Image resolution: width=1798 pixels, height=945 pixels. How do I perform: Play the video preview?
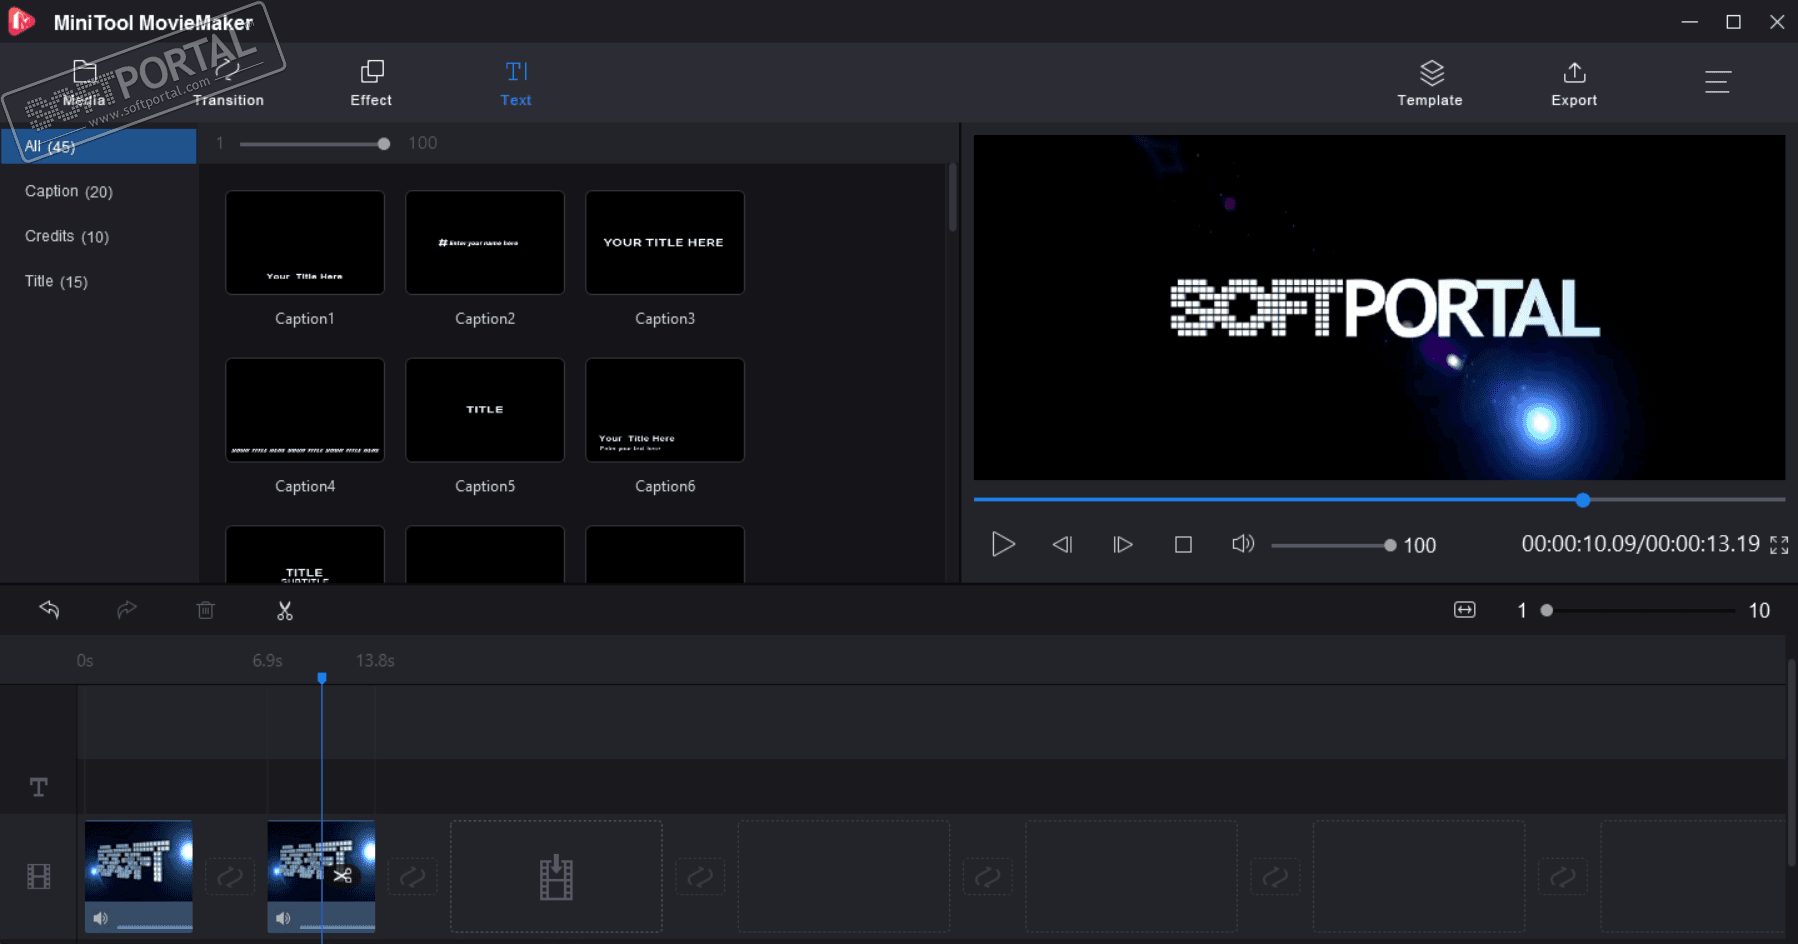coord(1002,544)
